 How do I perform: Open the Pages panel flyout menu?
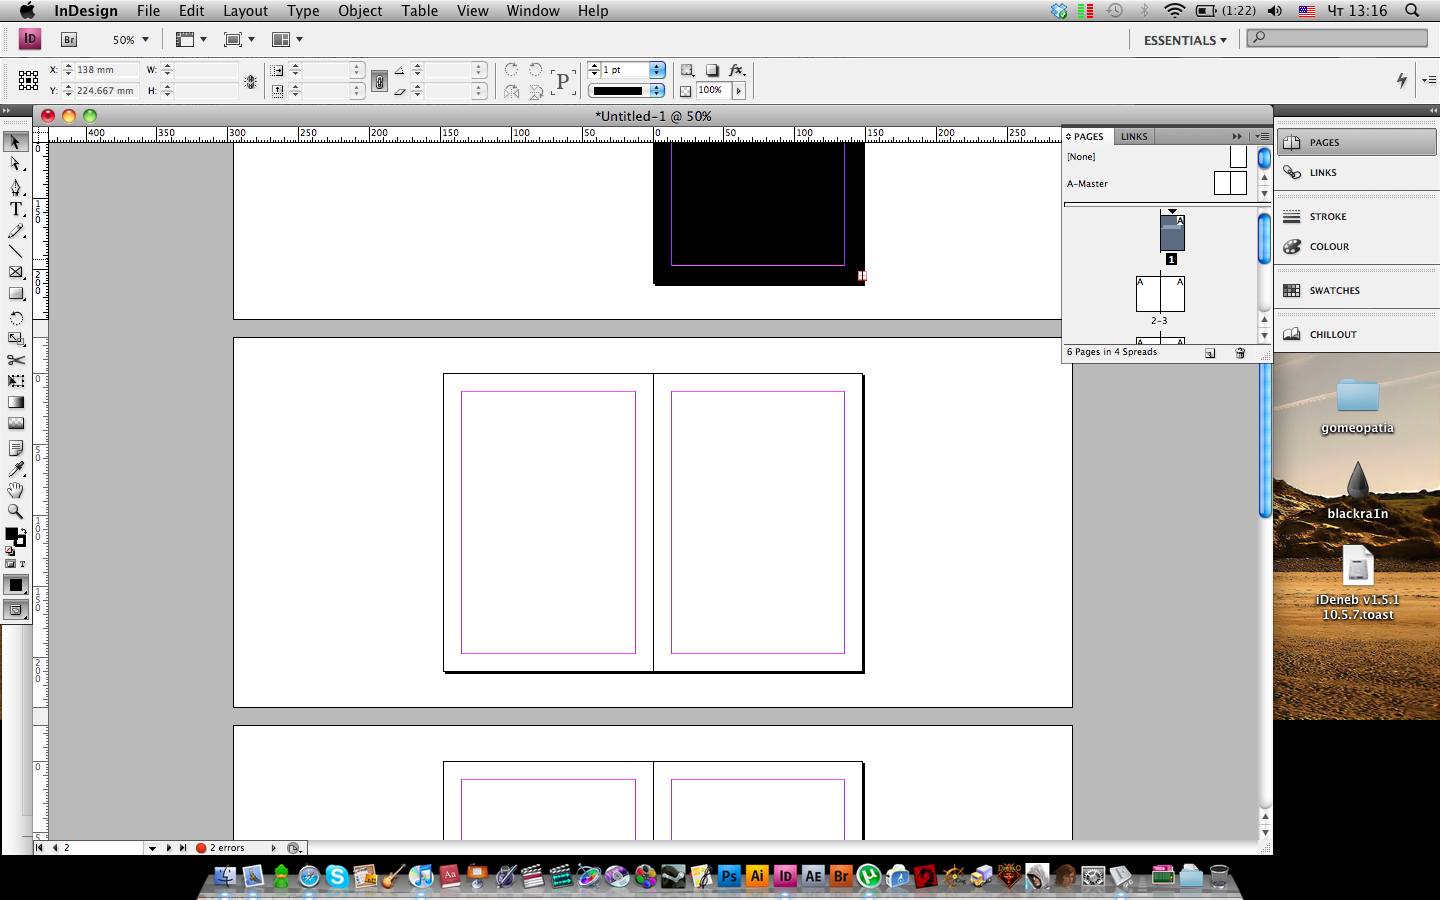[1263, 136]
